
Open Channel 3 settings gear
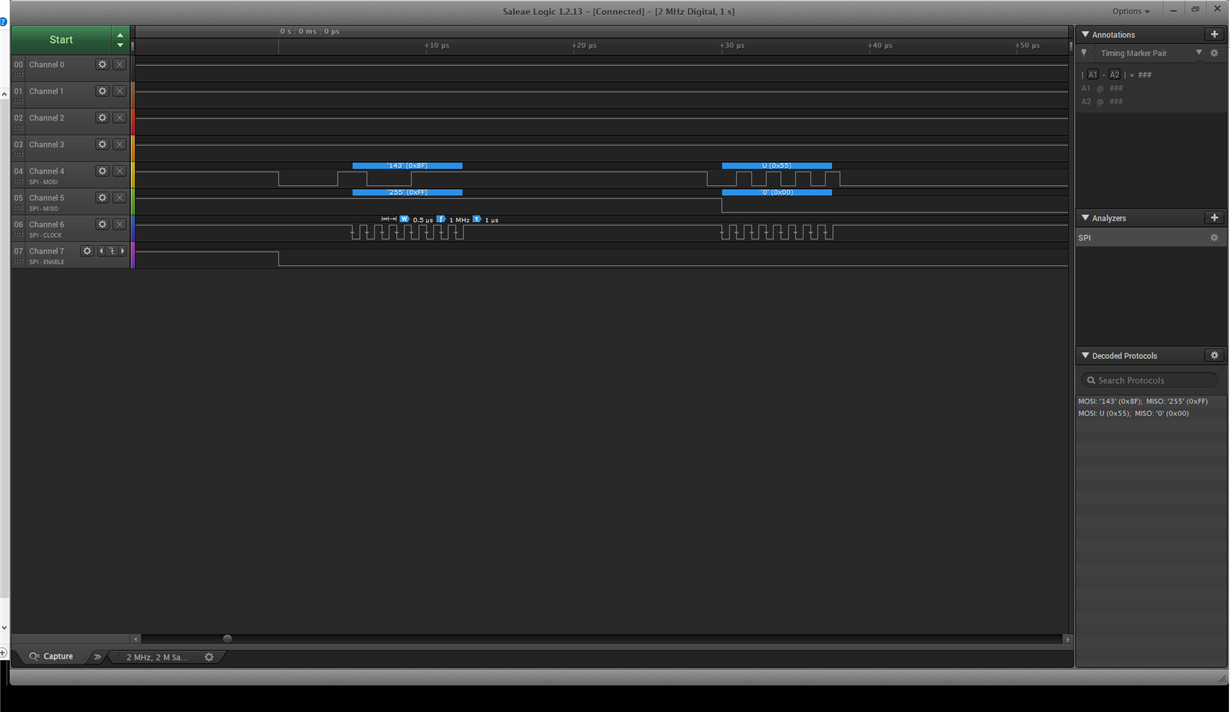[102, 144]
